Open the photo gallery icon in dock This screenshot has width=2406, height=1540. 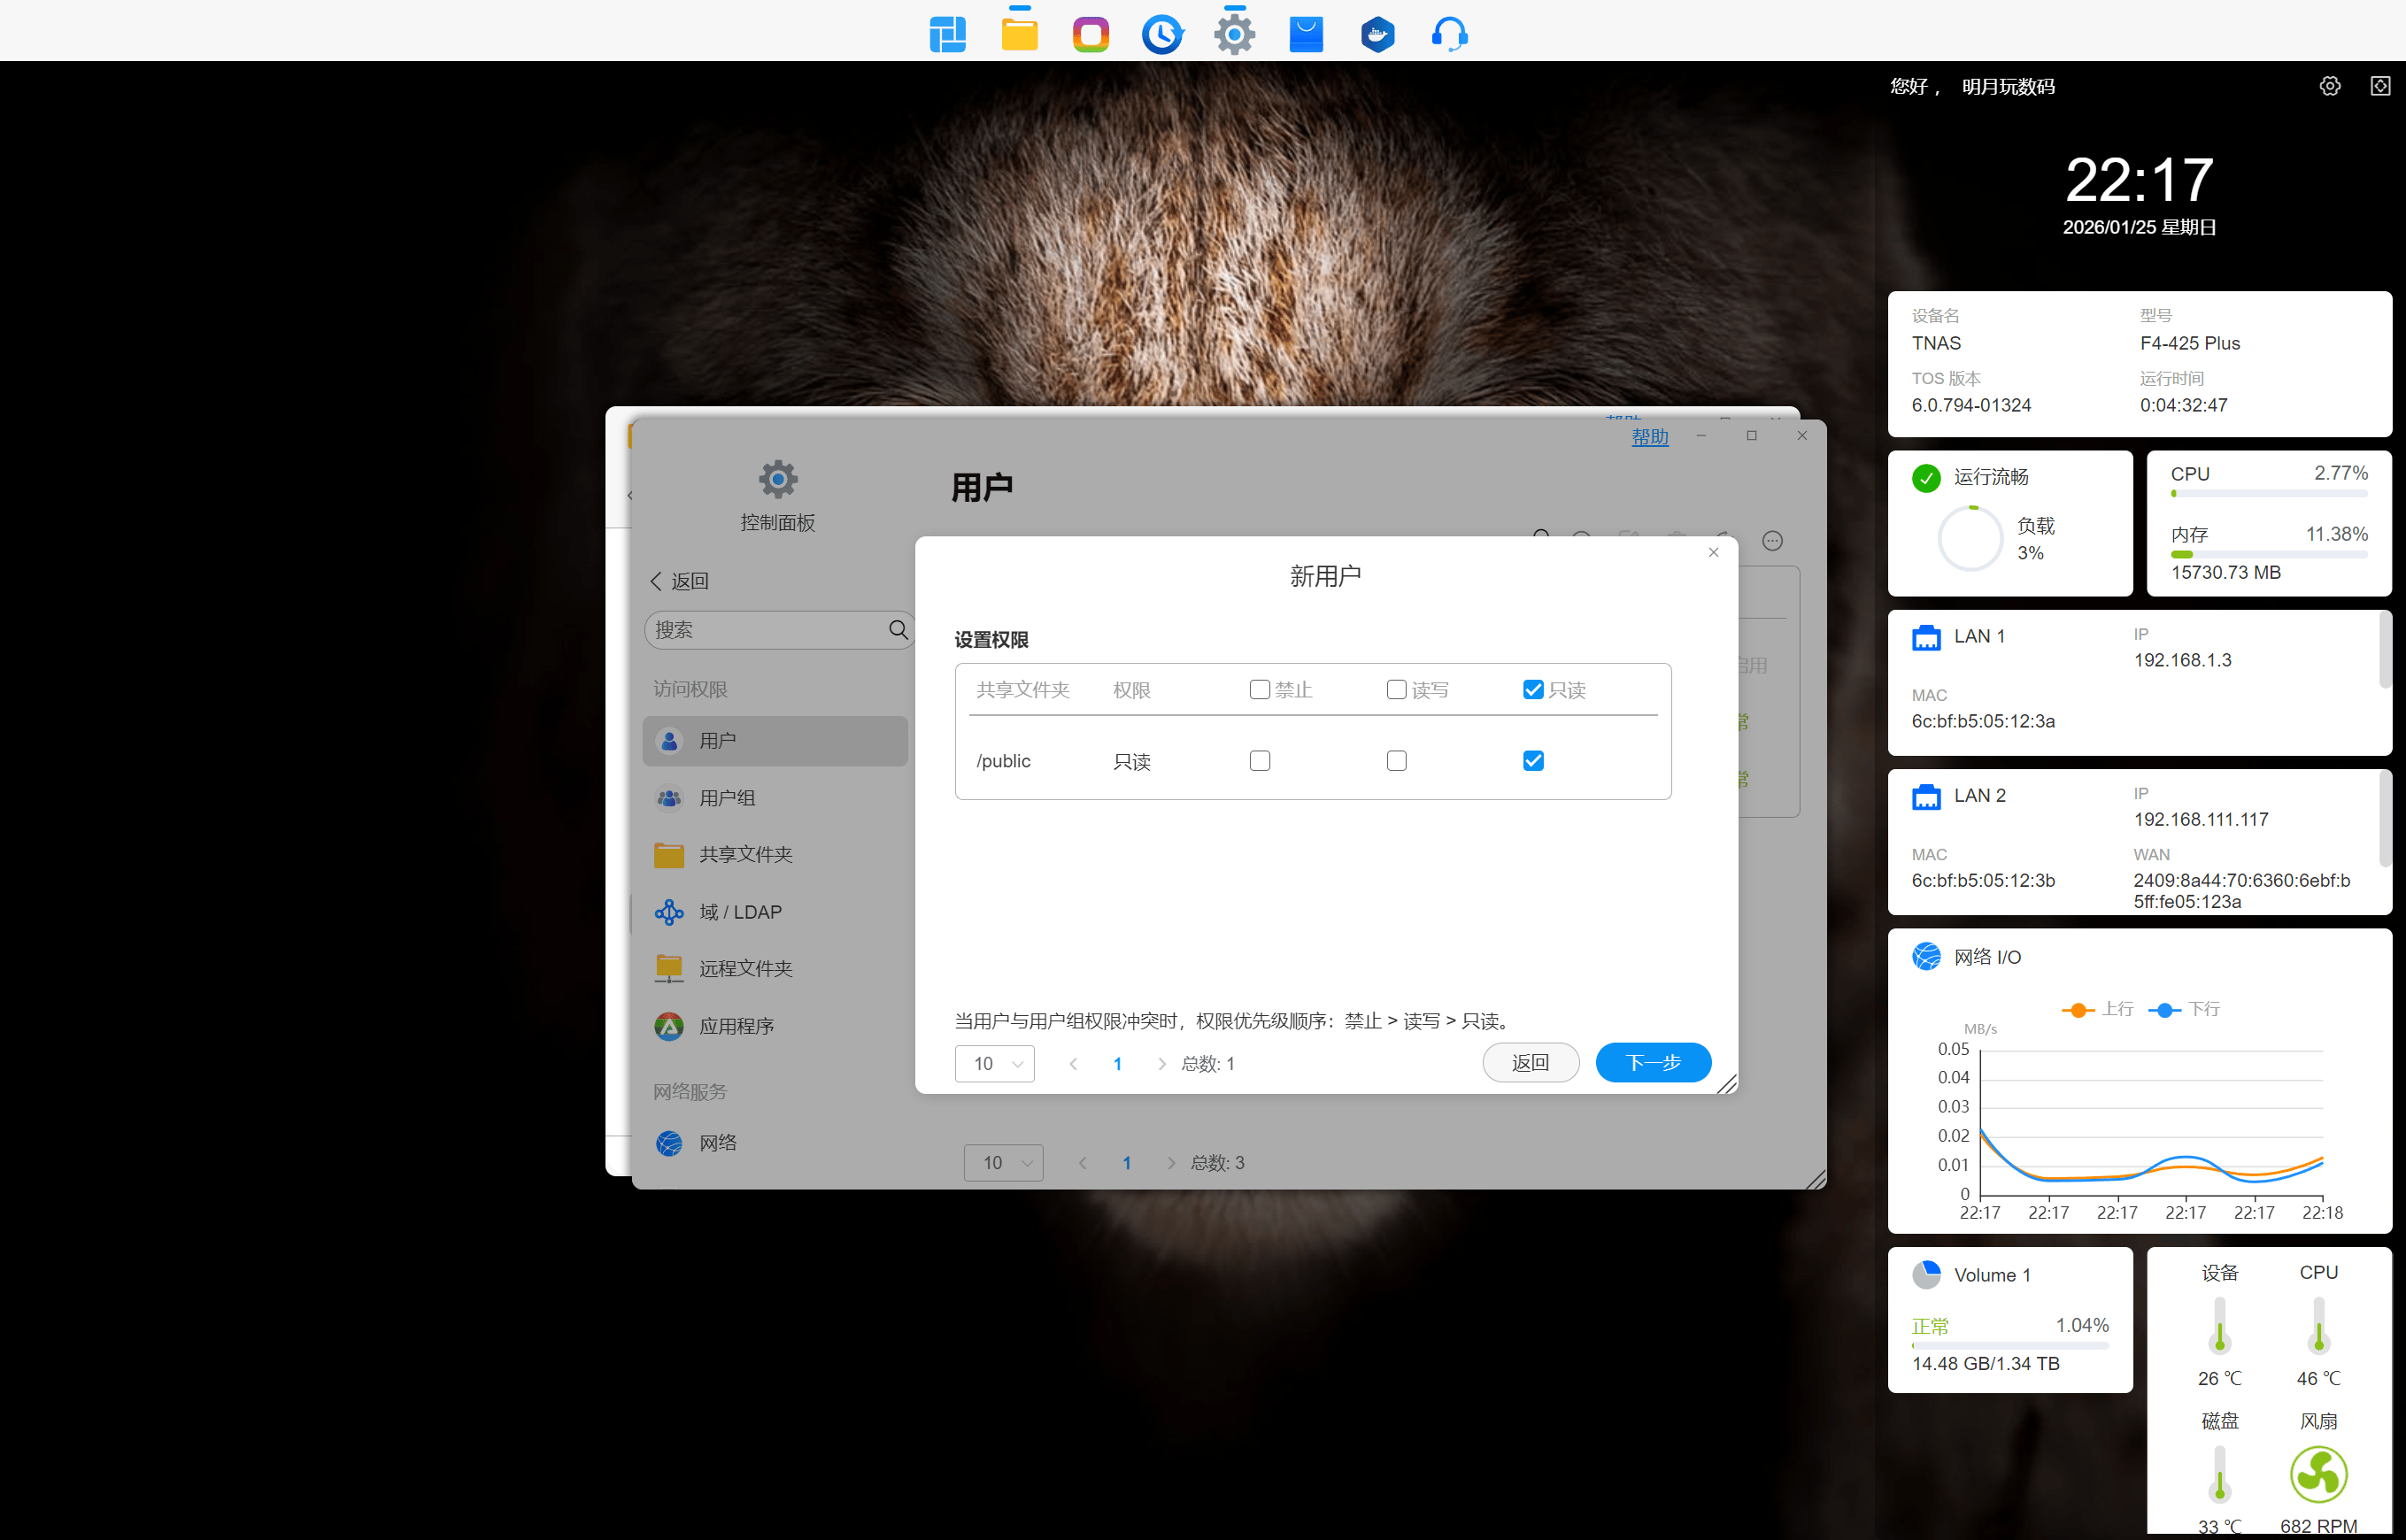coord(1090,35)
